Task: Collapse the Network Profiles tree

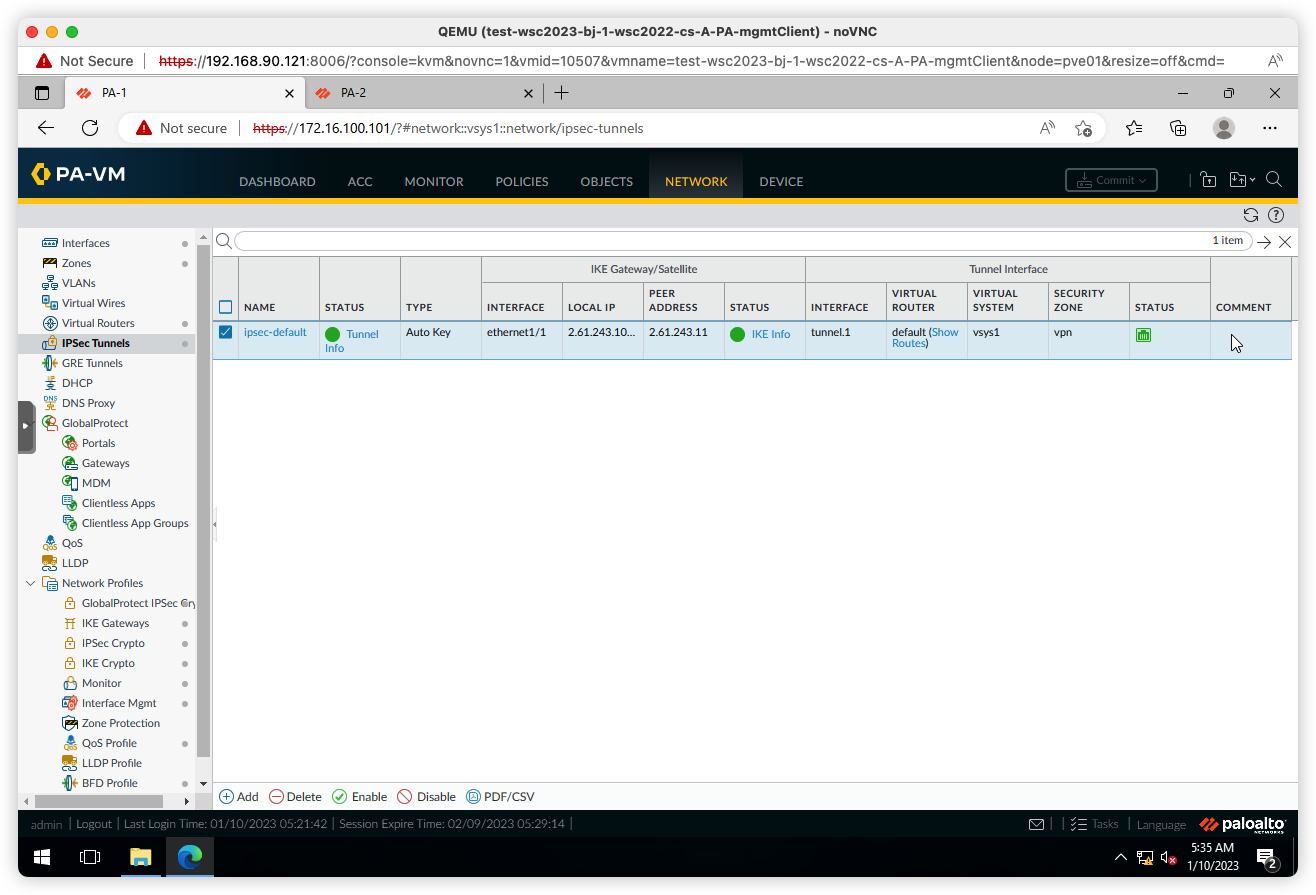Action: [x=31, y=583]
